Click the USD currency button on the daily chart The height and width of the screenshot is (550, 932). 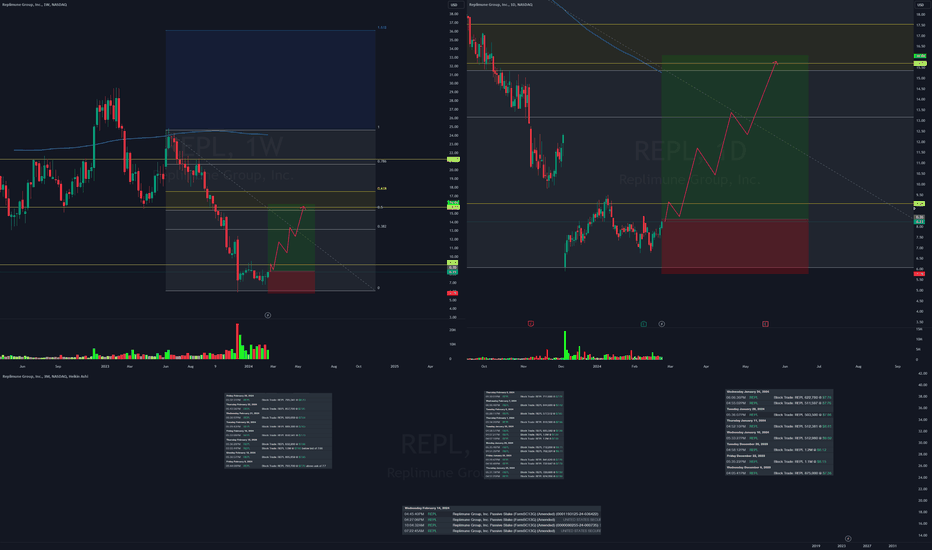[x=921, y=5]
